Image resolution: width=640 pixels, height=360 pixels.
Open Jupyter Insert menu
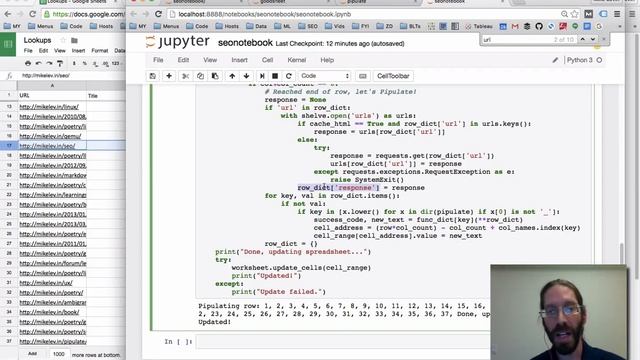click(x=239, y=60)
